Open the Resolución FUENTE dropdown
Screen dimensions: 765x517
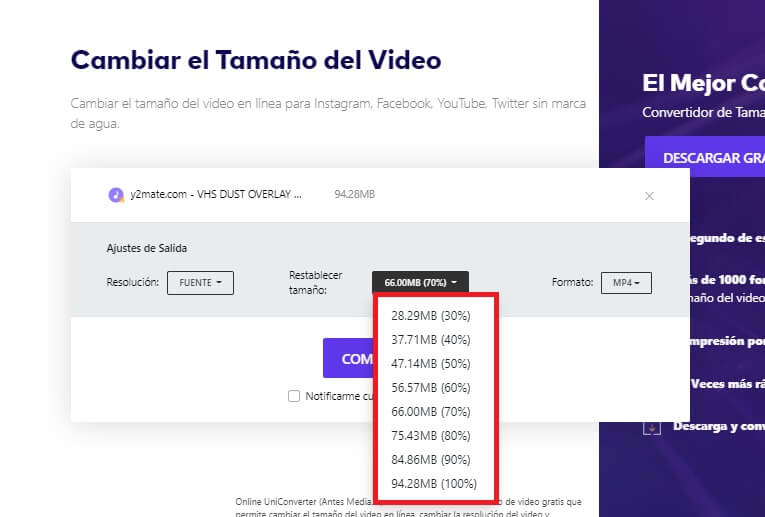tap(201, 283)
